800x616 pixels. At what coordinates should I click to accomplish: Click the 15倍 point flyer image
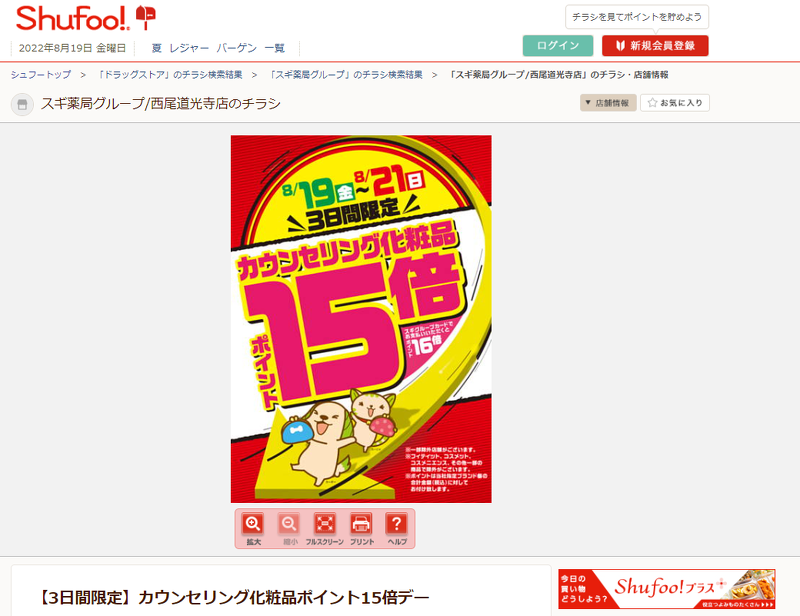[x=361, y=319]
